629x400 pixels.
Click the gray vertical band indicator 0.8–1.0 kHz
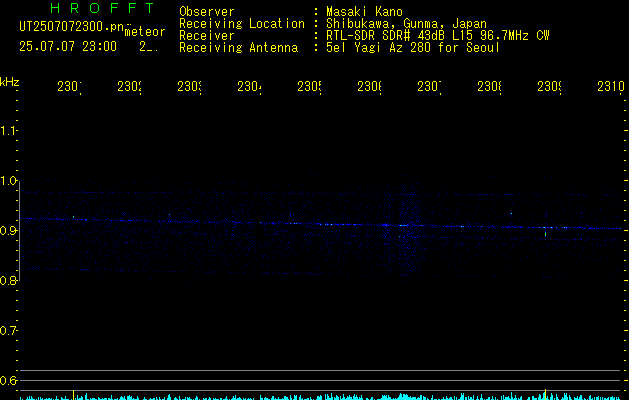20,231
